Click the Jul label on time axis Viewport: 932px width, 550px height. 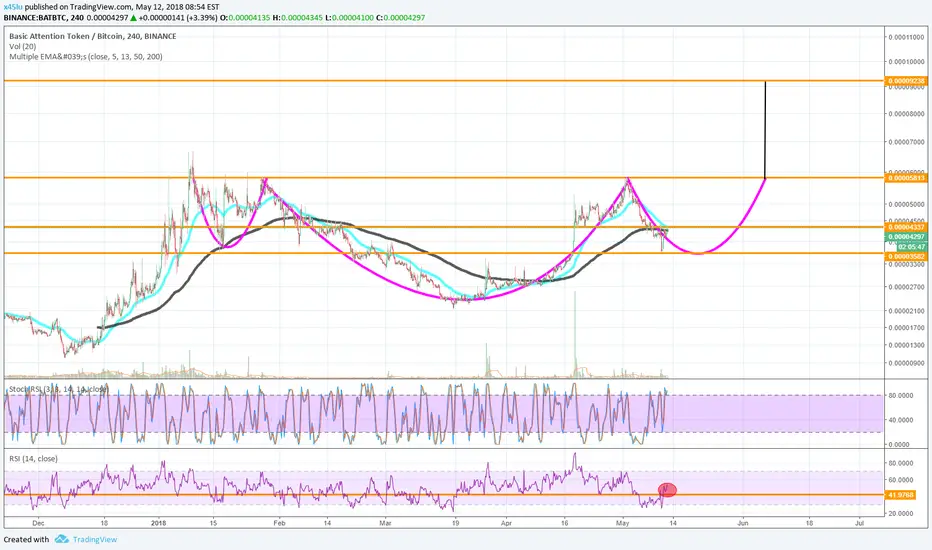coord(859,523)
